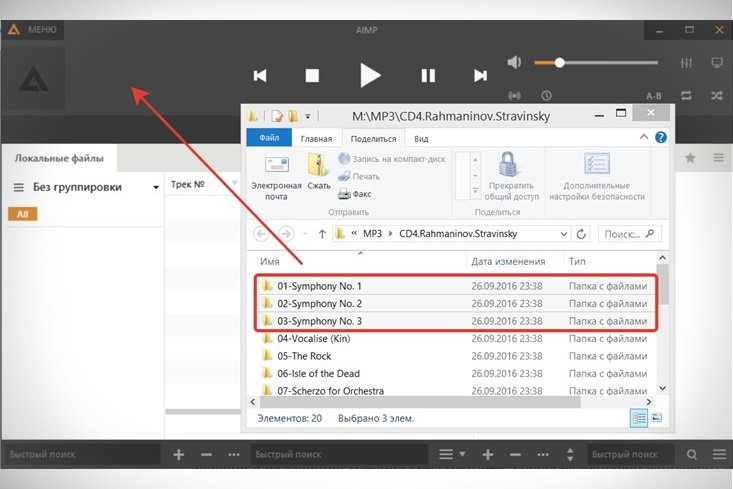Pause playback in AIMP
This screenshot has height=489, width=733.
pyautogui.click(x=428, y=76)
